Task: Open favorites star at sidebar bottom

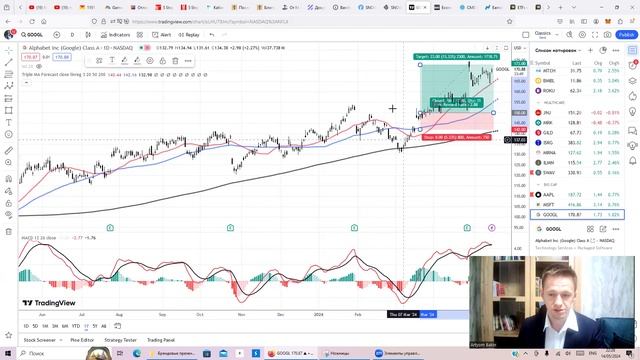Action: 9,335
